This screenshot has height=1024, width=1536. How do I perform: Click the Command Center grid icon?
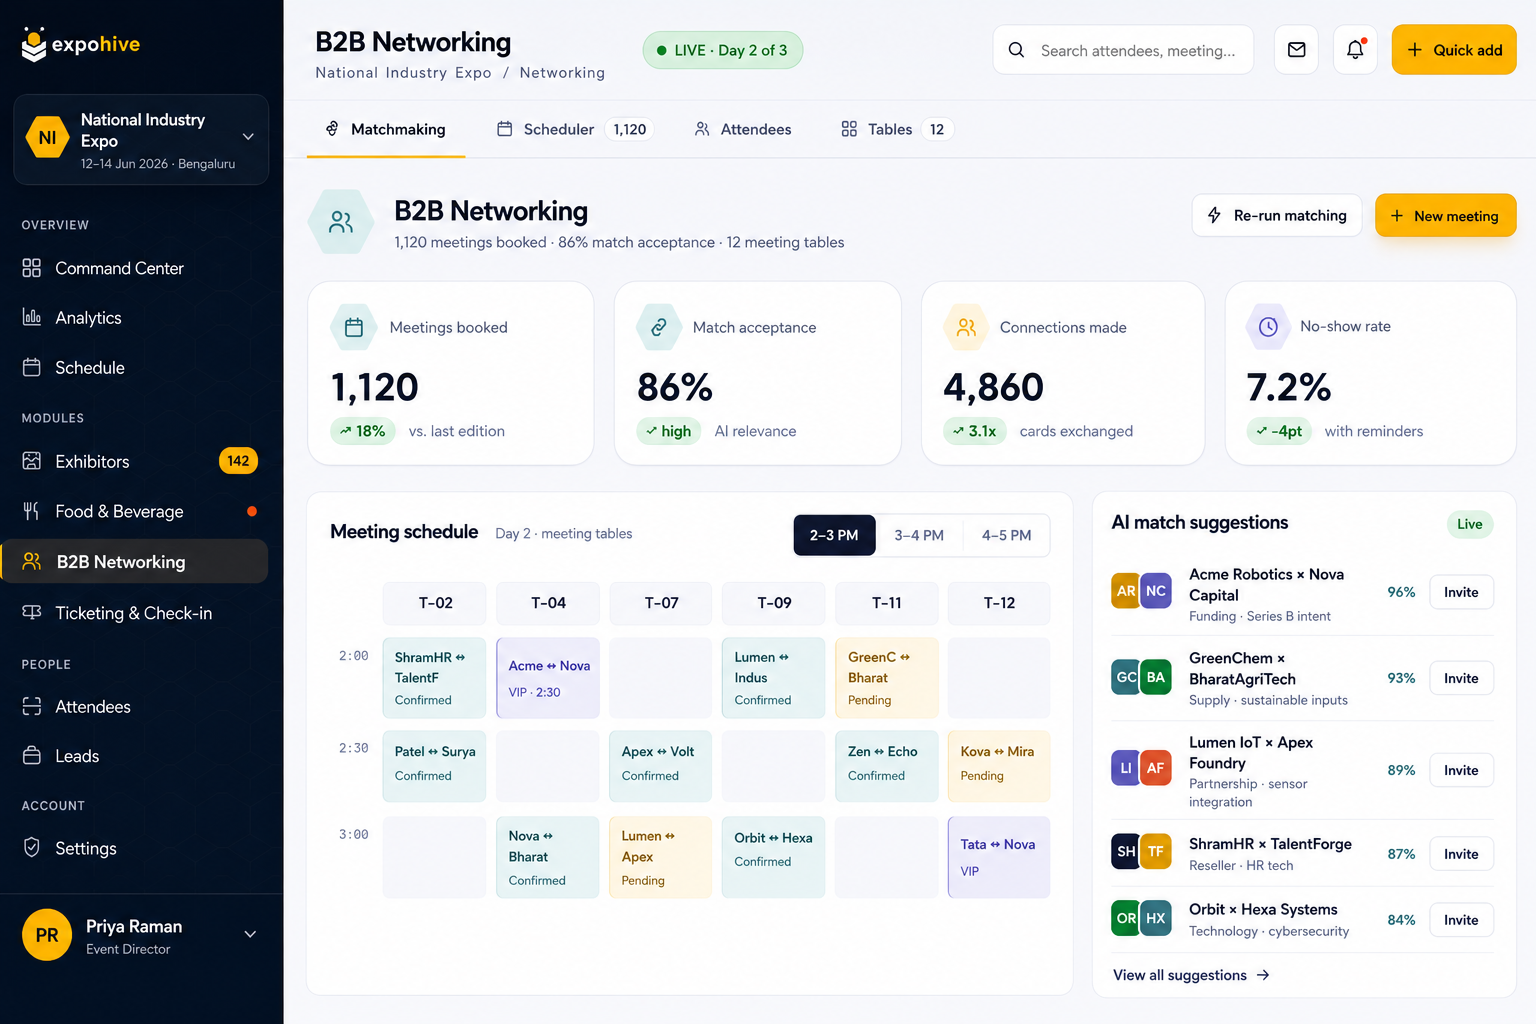pyautogui.click(x=32, y=268)
